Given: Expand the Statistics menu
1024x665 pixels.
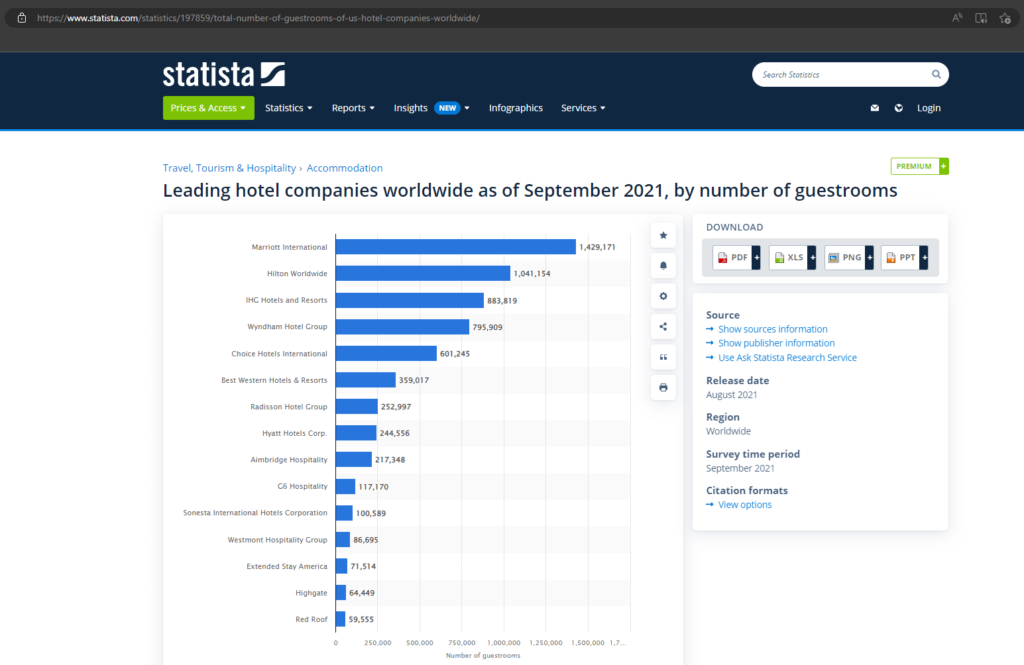Looking at the screenshot, I should coord(289,108).
